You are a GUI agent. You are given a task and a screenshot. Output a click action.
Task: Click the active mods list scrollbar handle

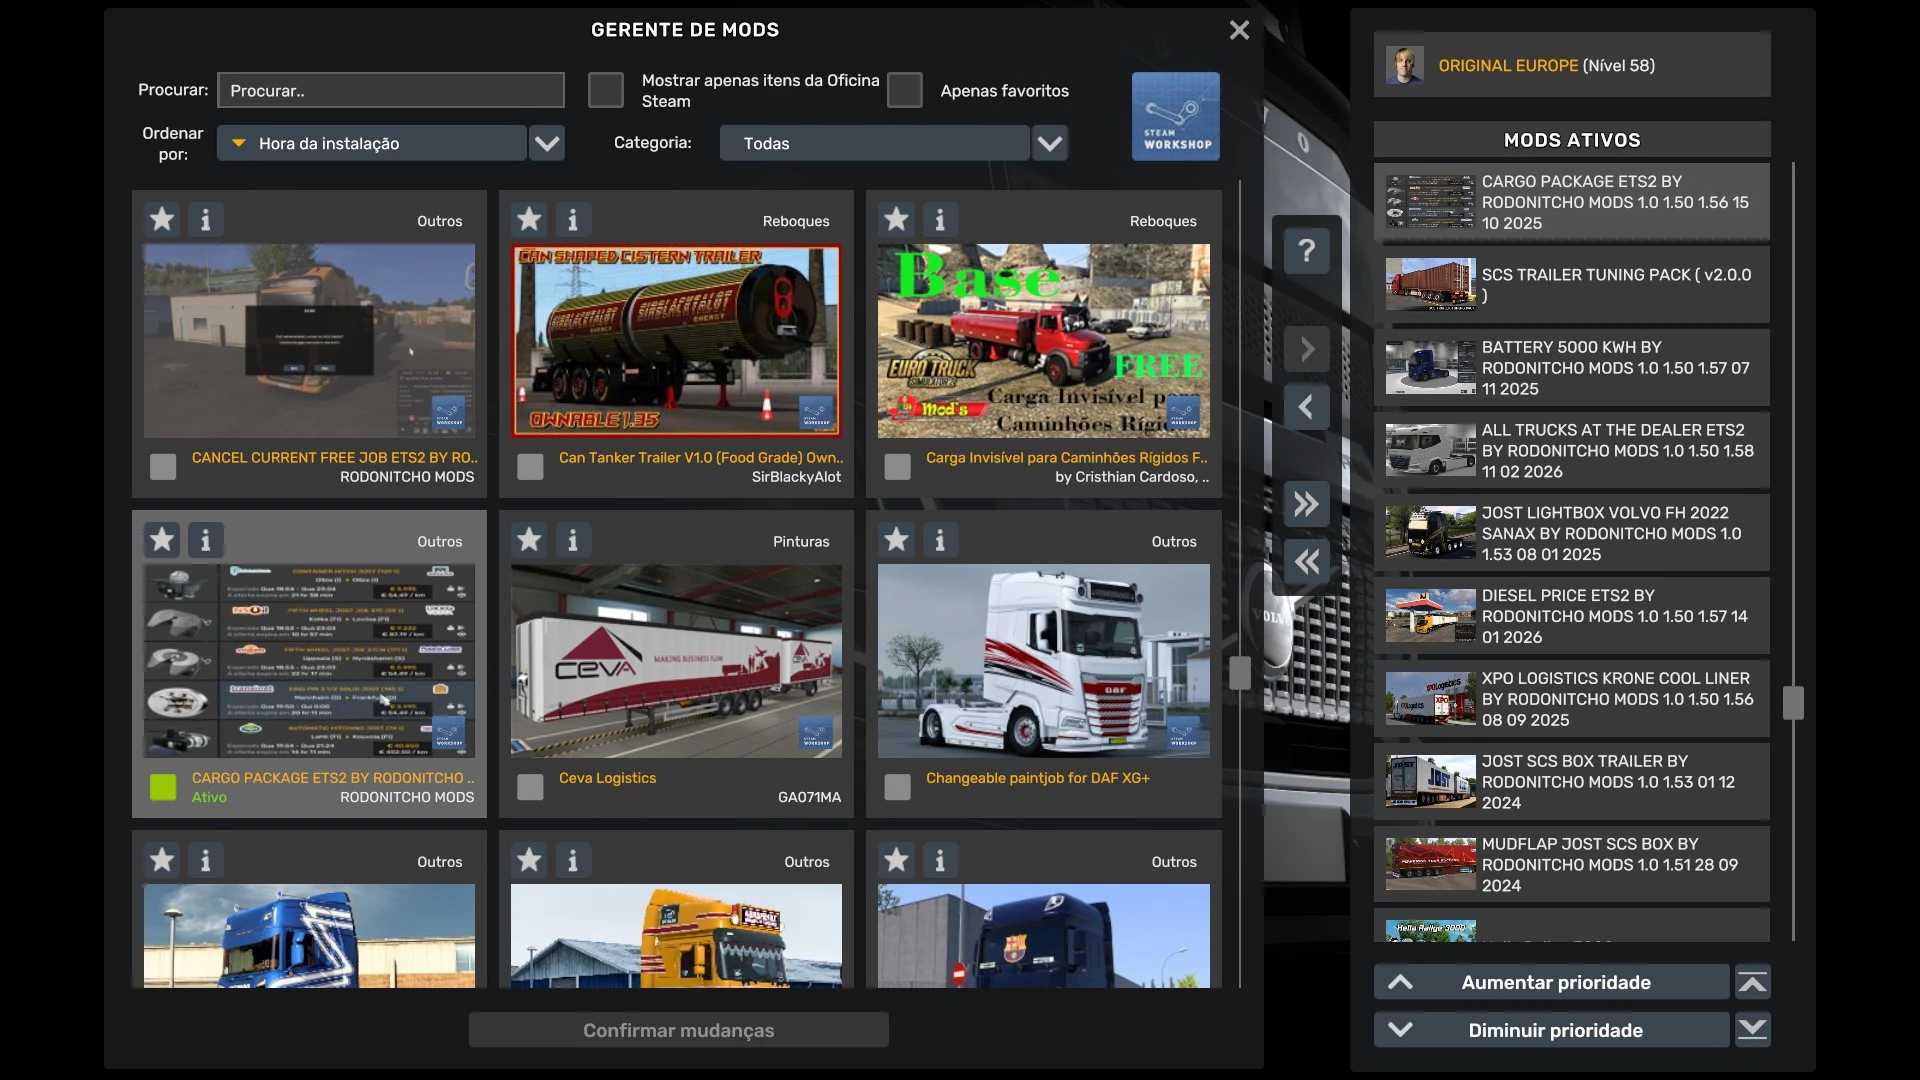coord(1793,703)
